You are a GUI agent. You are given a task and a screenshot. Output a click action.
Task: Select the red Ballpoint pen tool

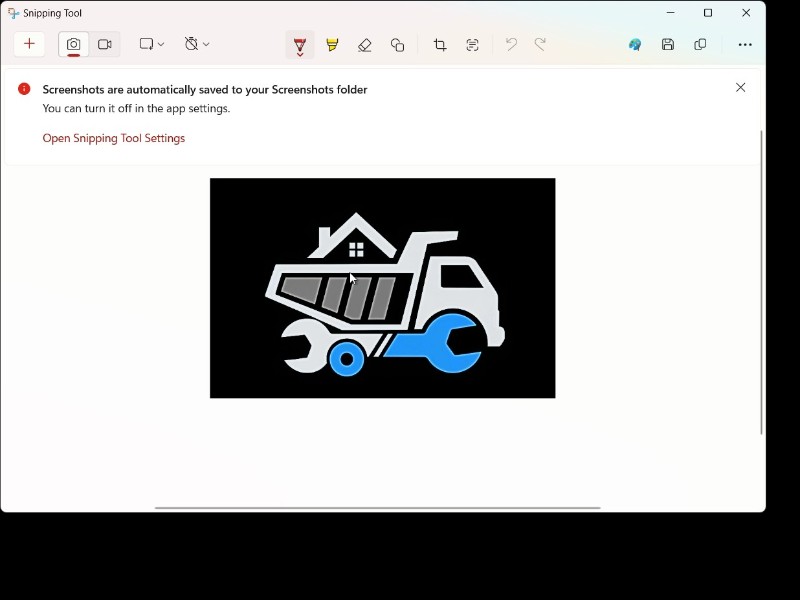(300, 45)
